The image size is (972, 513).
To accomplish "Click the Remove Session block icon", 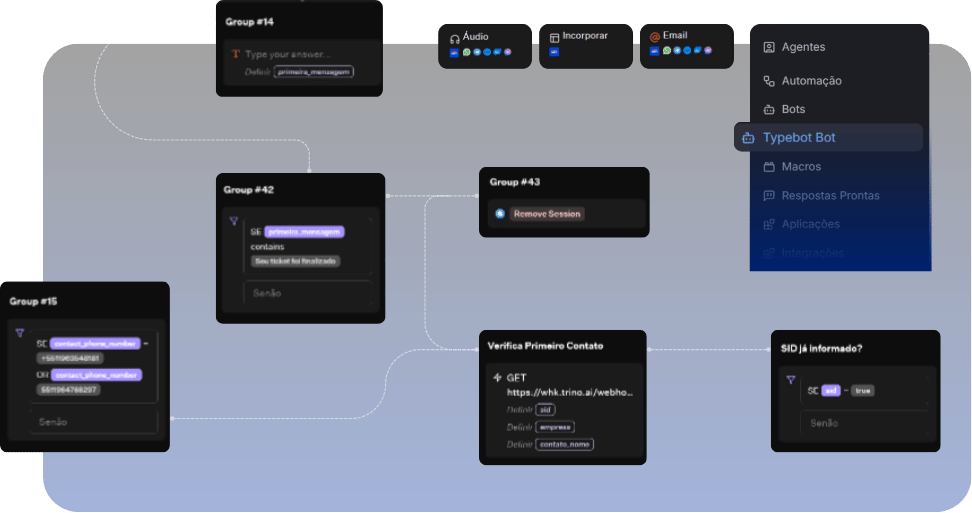I will pyautogui.click(x=500, y=214).
